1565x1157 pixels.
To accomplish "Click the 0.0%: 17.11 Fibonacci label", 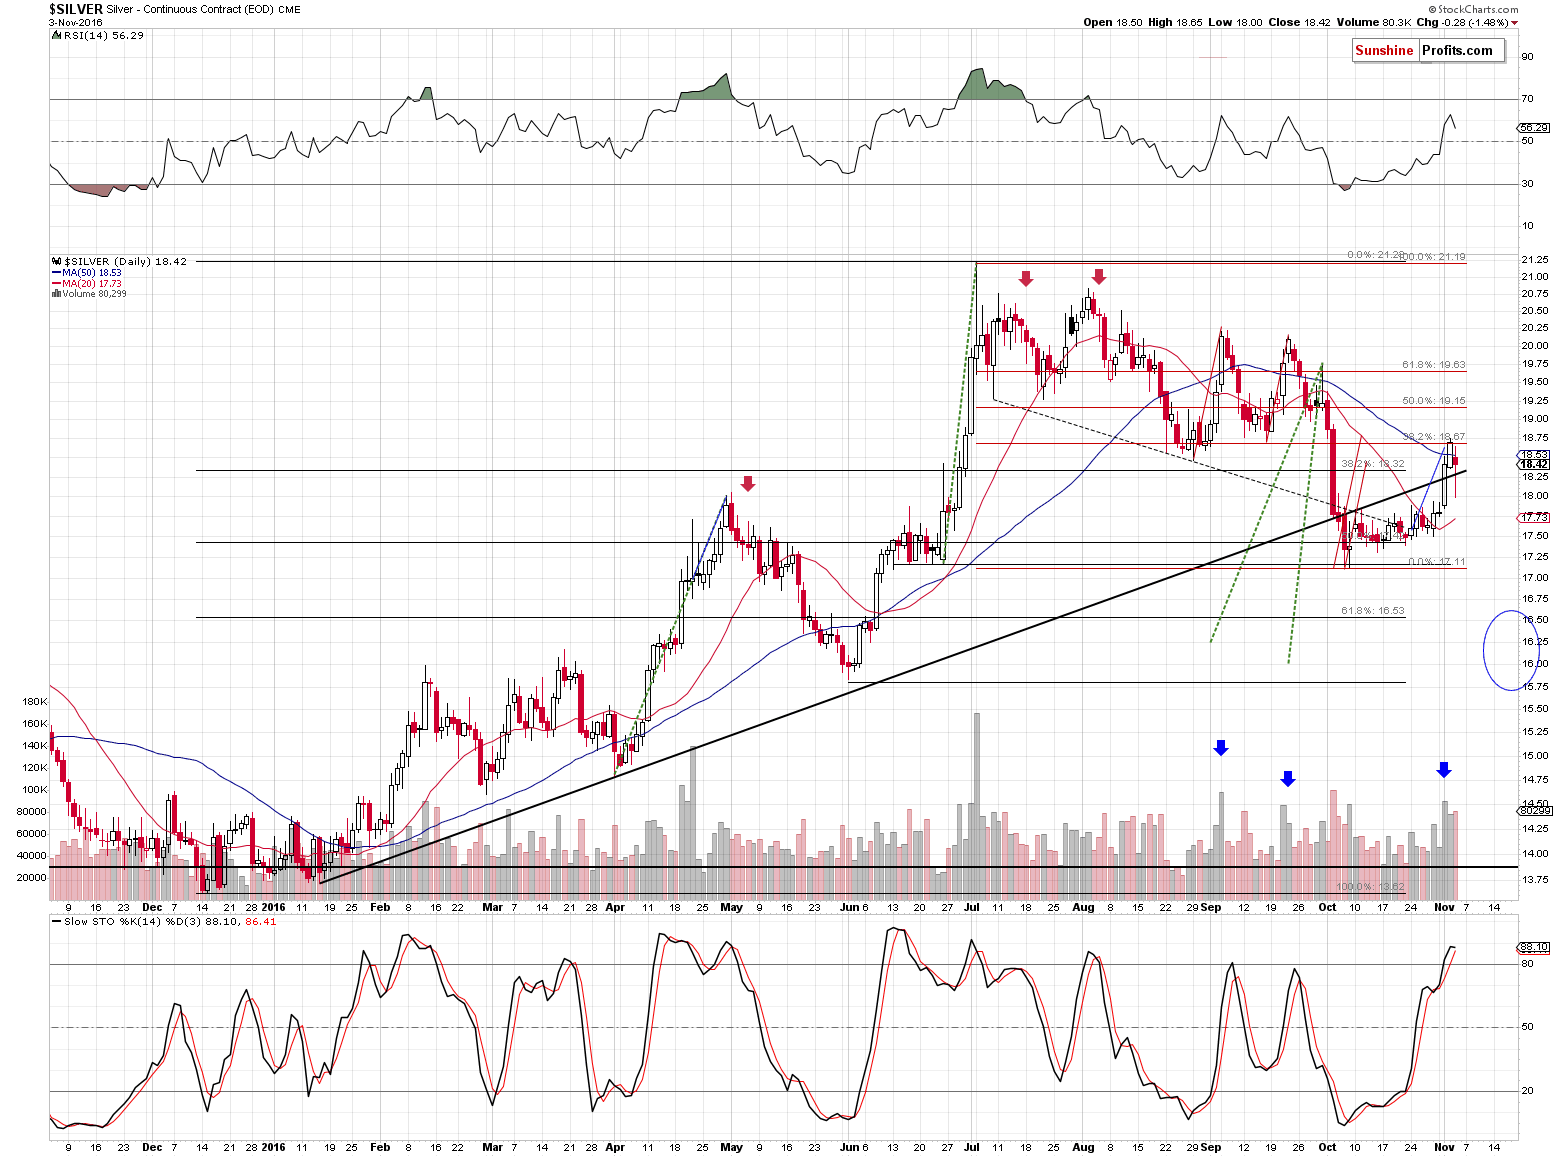I will [1437, 561].
